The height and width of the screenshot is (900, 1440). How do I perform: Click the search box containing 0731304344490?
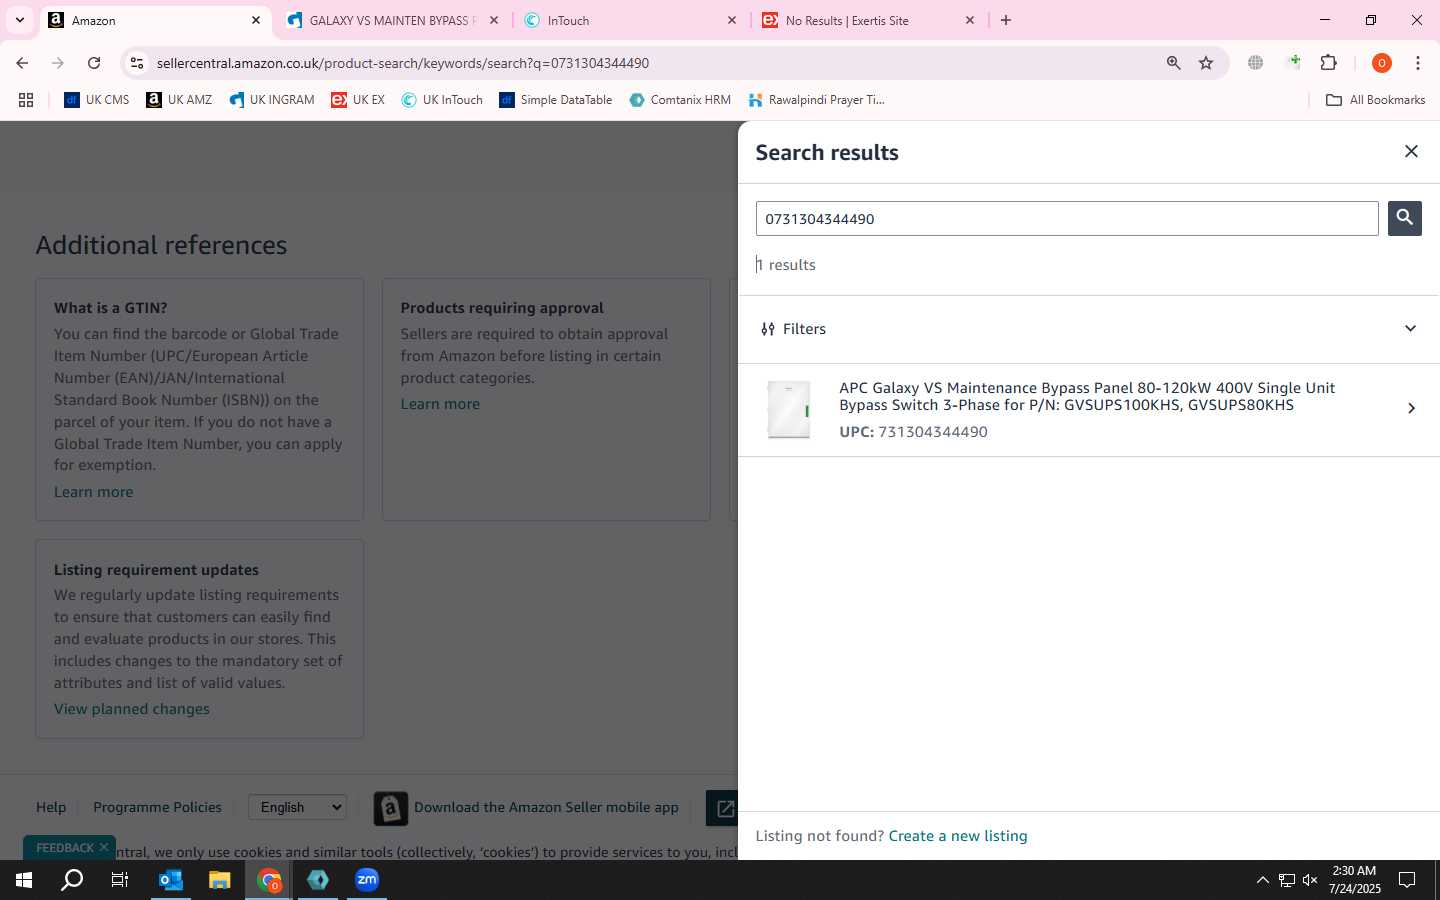coord(1067,218)
